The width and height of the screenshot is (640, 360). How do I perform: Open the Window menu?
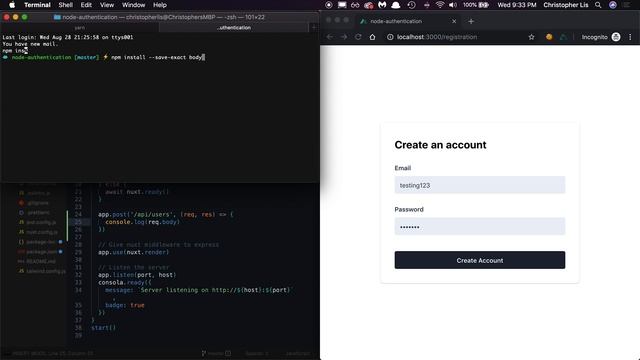tap(133, 5)
